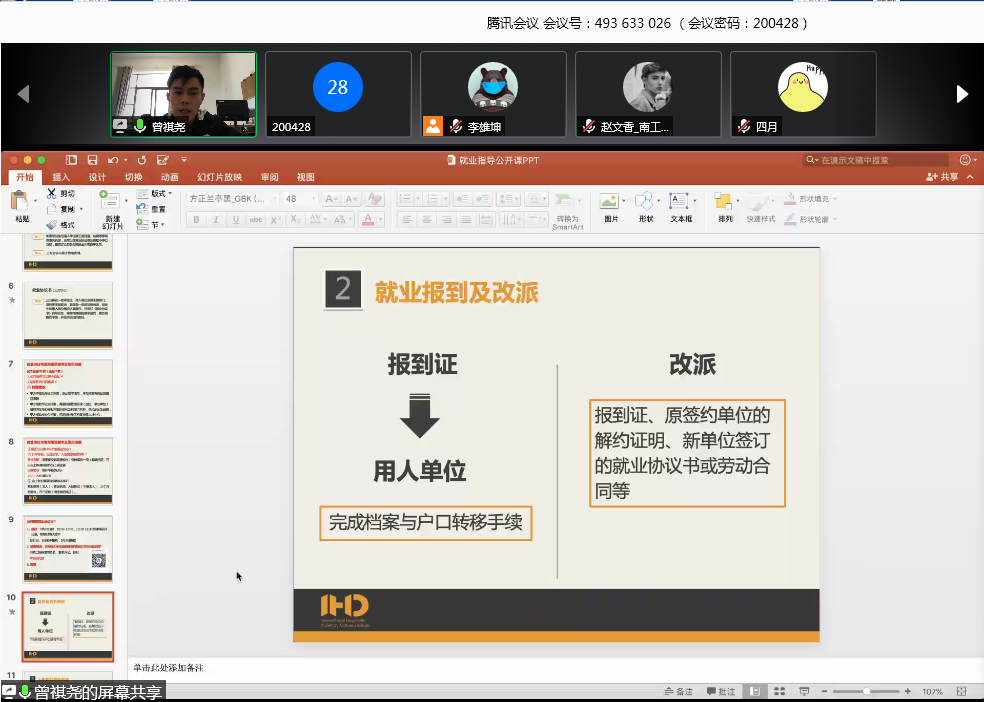Open the Review (审阅) tab
The width and height of the screenshot is (984, 702).
[269, 177]
